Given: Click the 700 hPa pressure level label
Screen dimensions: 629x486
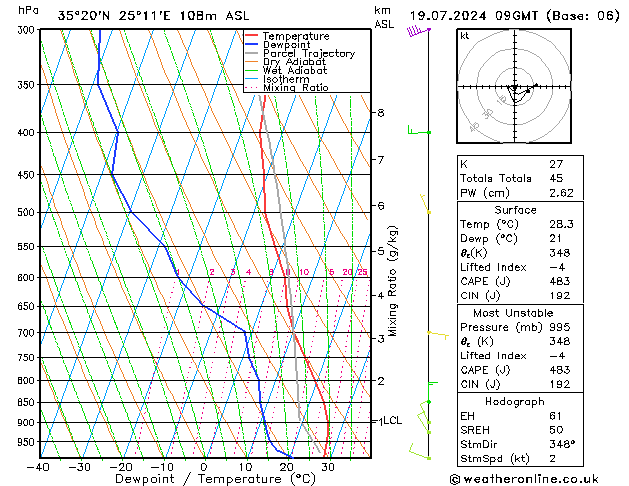Looking at the screenshot, I should pos(28,333).
